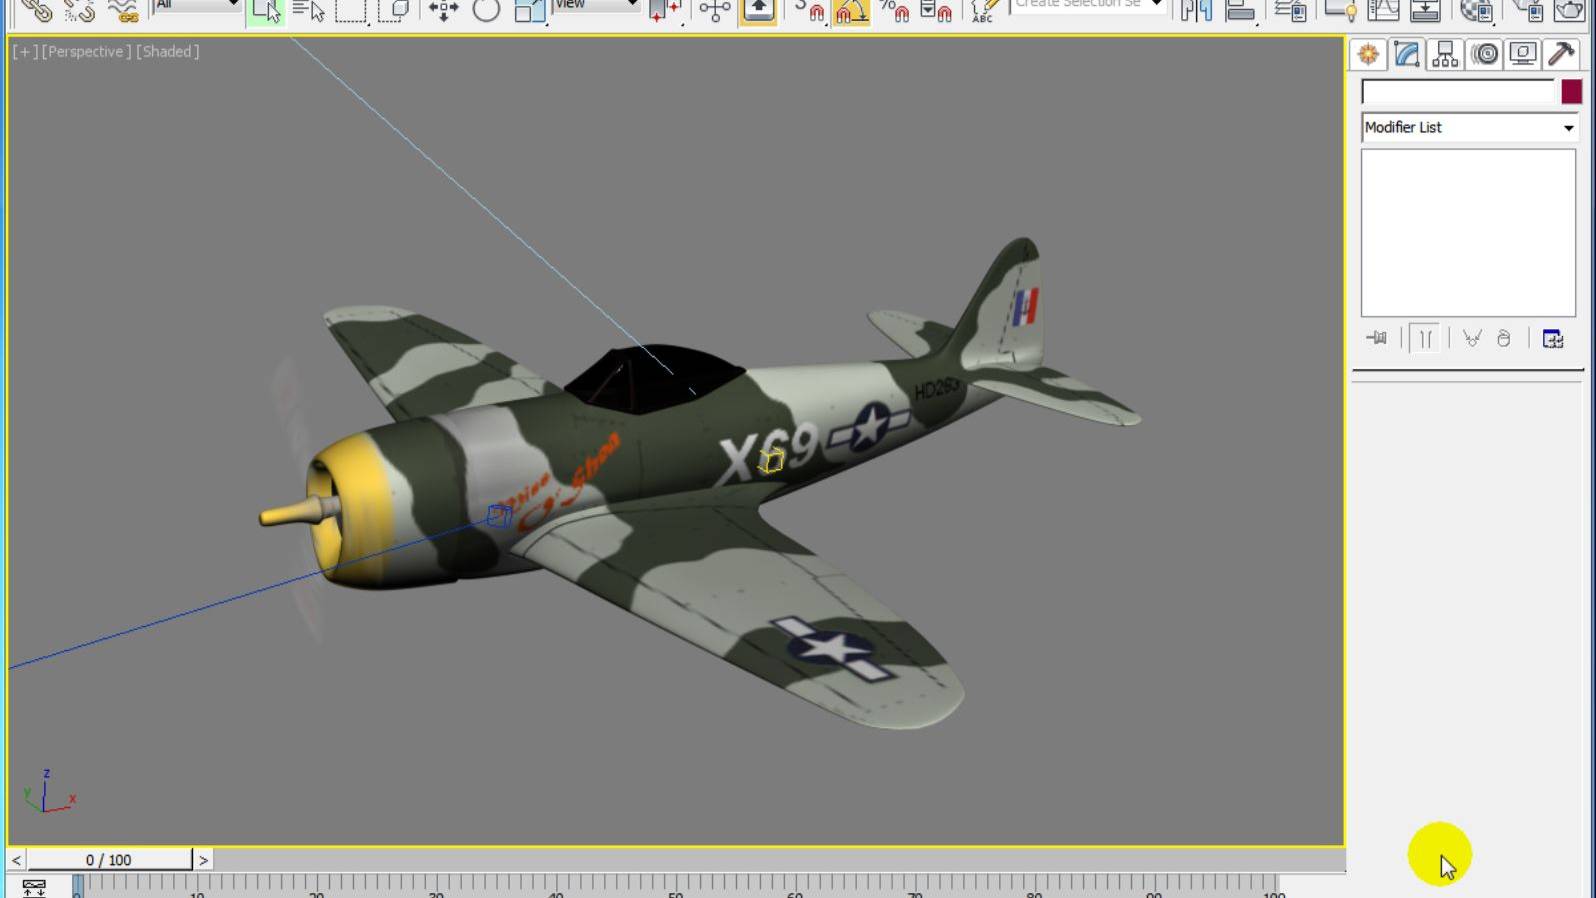This screenshot has width=1596, height=898.
Task: Toggle the highlighted Angle Snap icon
Action: (x=851, y=10)
